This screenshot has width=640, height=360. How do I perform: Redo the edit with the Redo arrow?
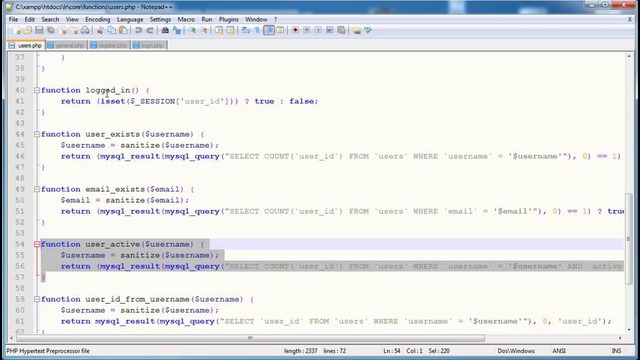point(150,31)
